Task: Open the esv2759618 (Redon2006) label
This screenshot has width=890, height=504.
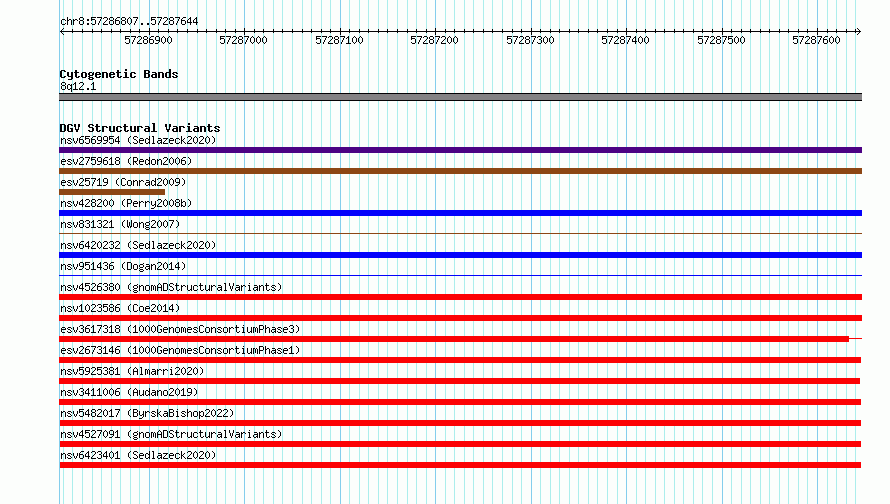Action: (x=126, y=161)
